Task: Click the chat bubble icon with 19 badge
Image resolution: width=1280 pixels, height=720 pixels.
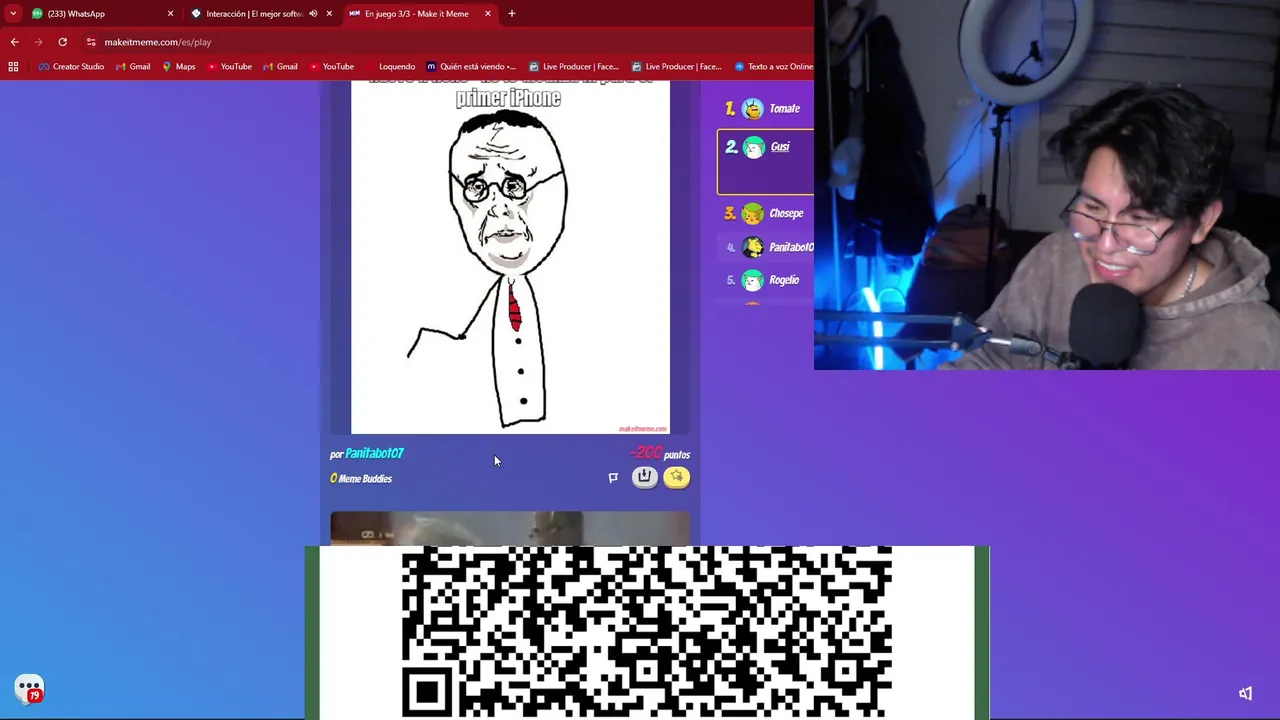Action: point(29,688)
